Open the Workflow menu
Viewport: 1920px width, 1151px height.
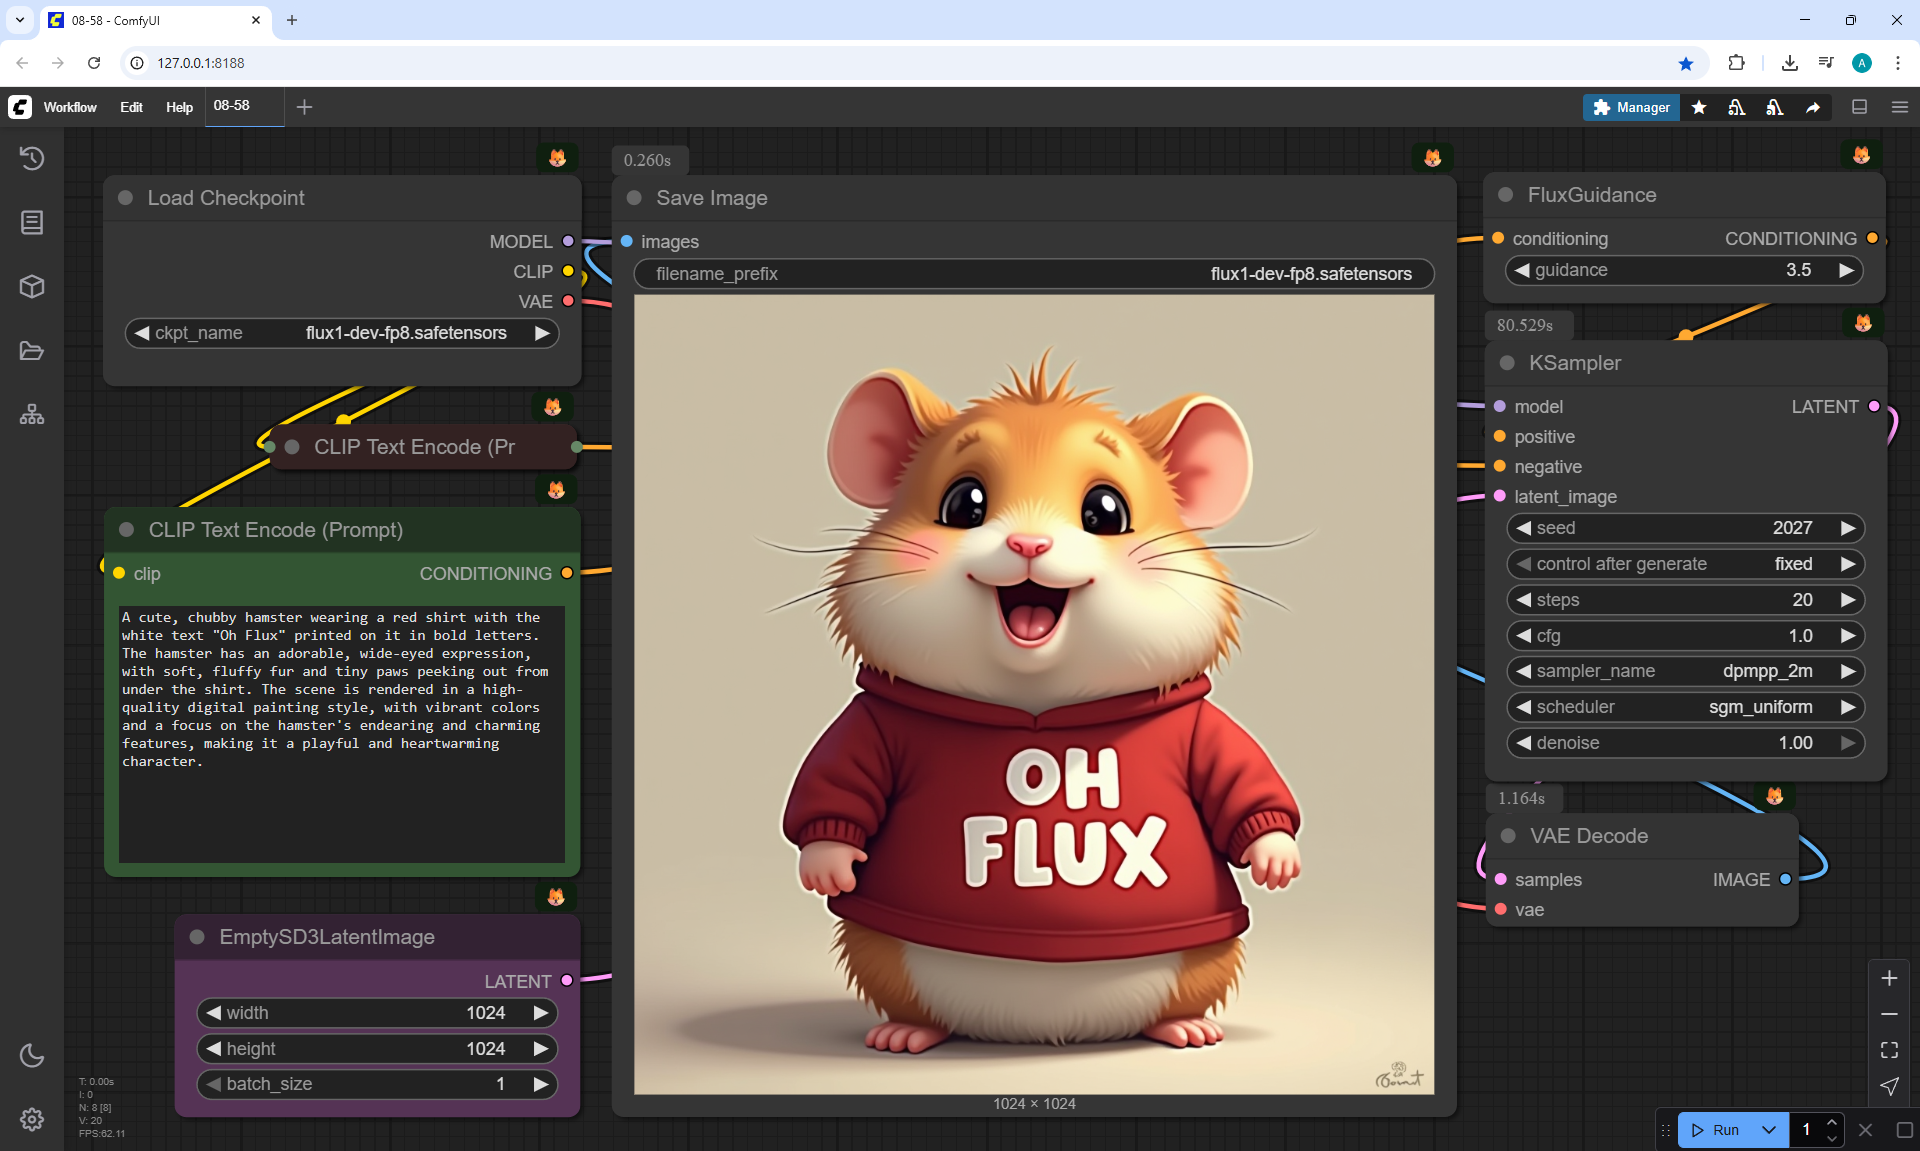coord(70,107)
